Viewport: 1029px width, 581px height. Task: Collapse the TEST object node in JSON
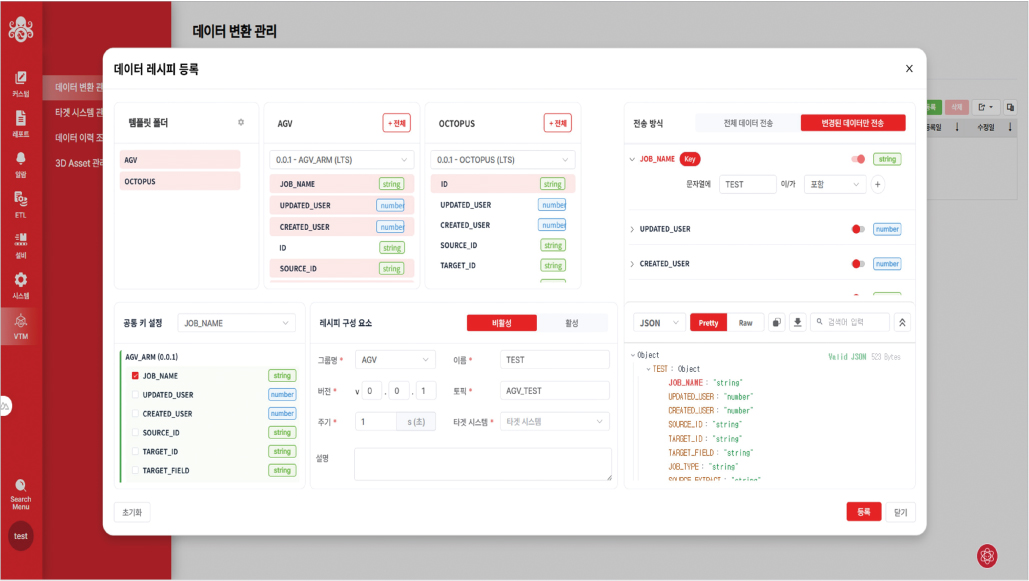coord(648,369)
